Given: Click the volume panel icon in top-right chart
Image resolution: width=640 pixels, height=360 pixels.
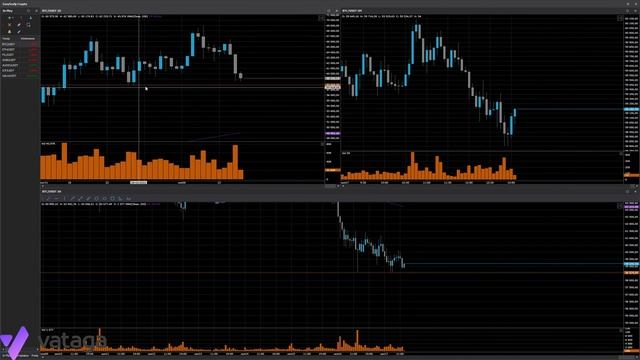Looking at the screenshot, I should click(x=621, y=153).
